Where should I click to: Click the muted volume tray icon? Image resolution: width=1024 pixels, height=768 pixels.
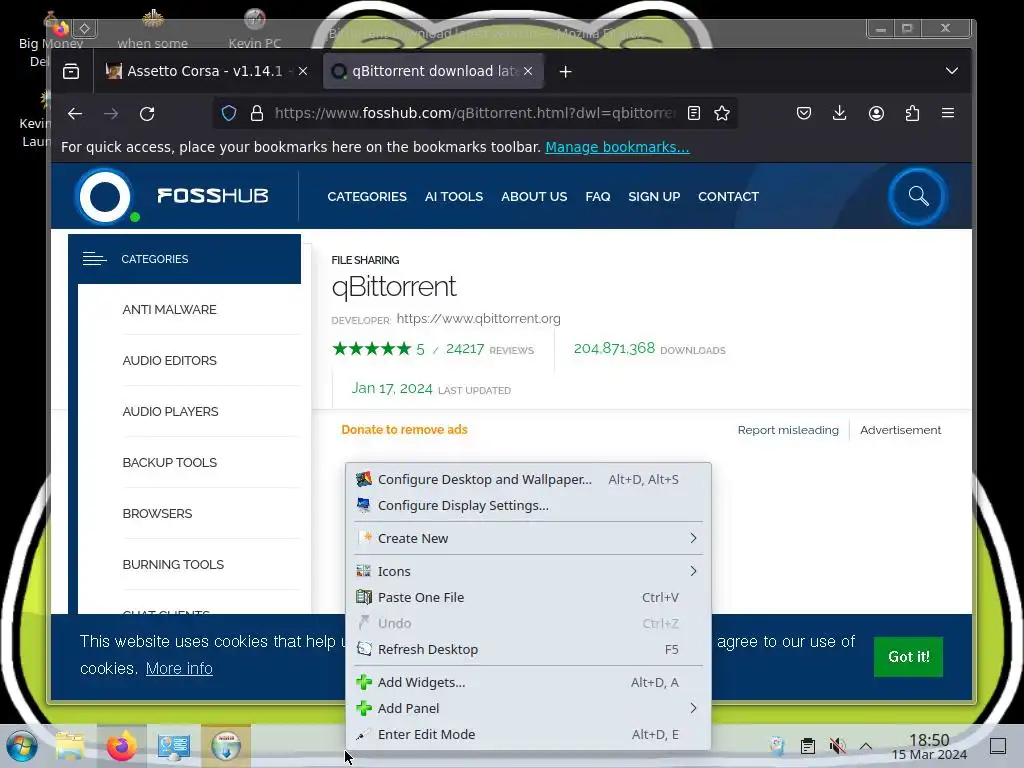(x=837, y=746)
